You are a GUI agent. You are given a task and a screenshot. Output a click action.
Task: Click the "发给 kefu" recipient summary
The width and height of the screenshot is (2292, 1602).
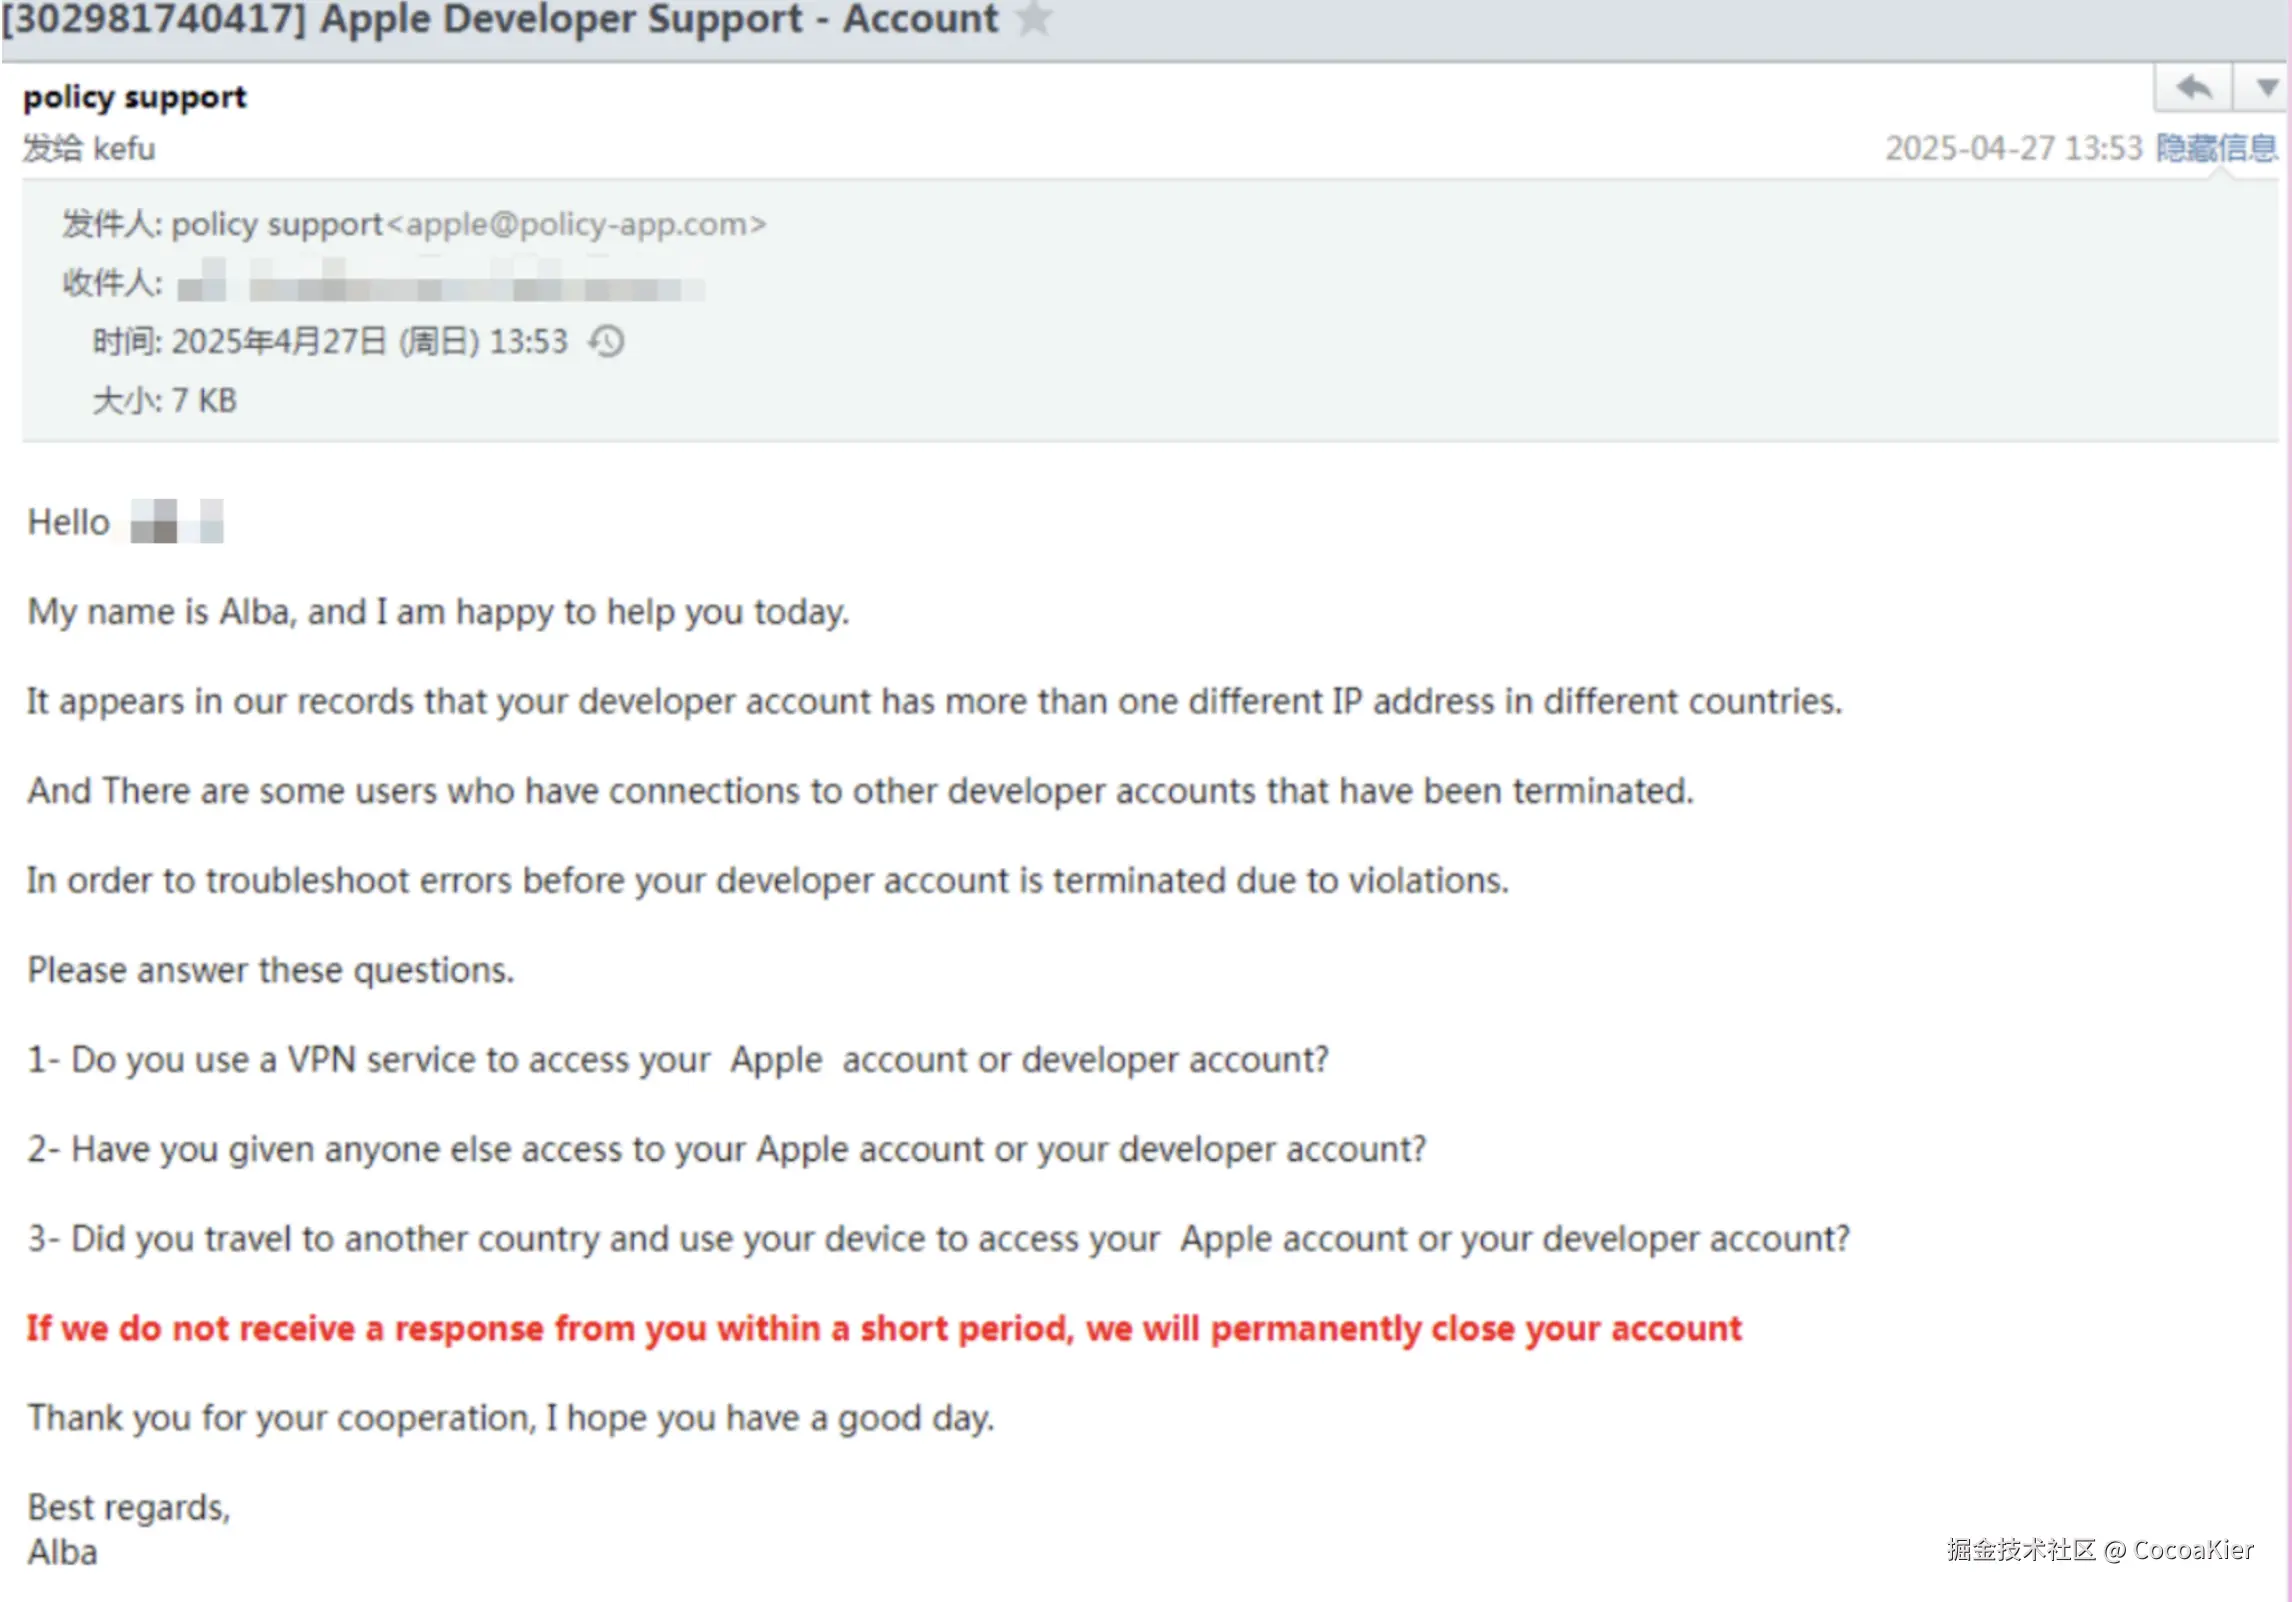tap(89, 149)
